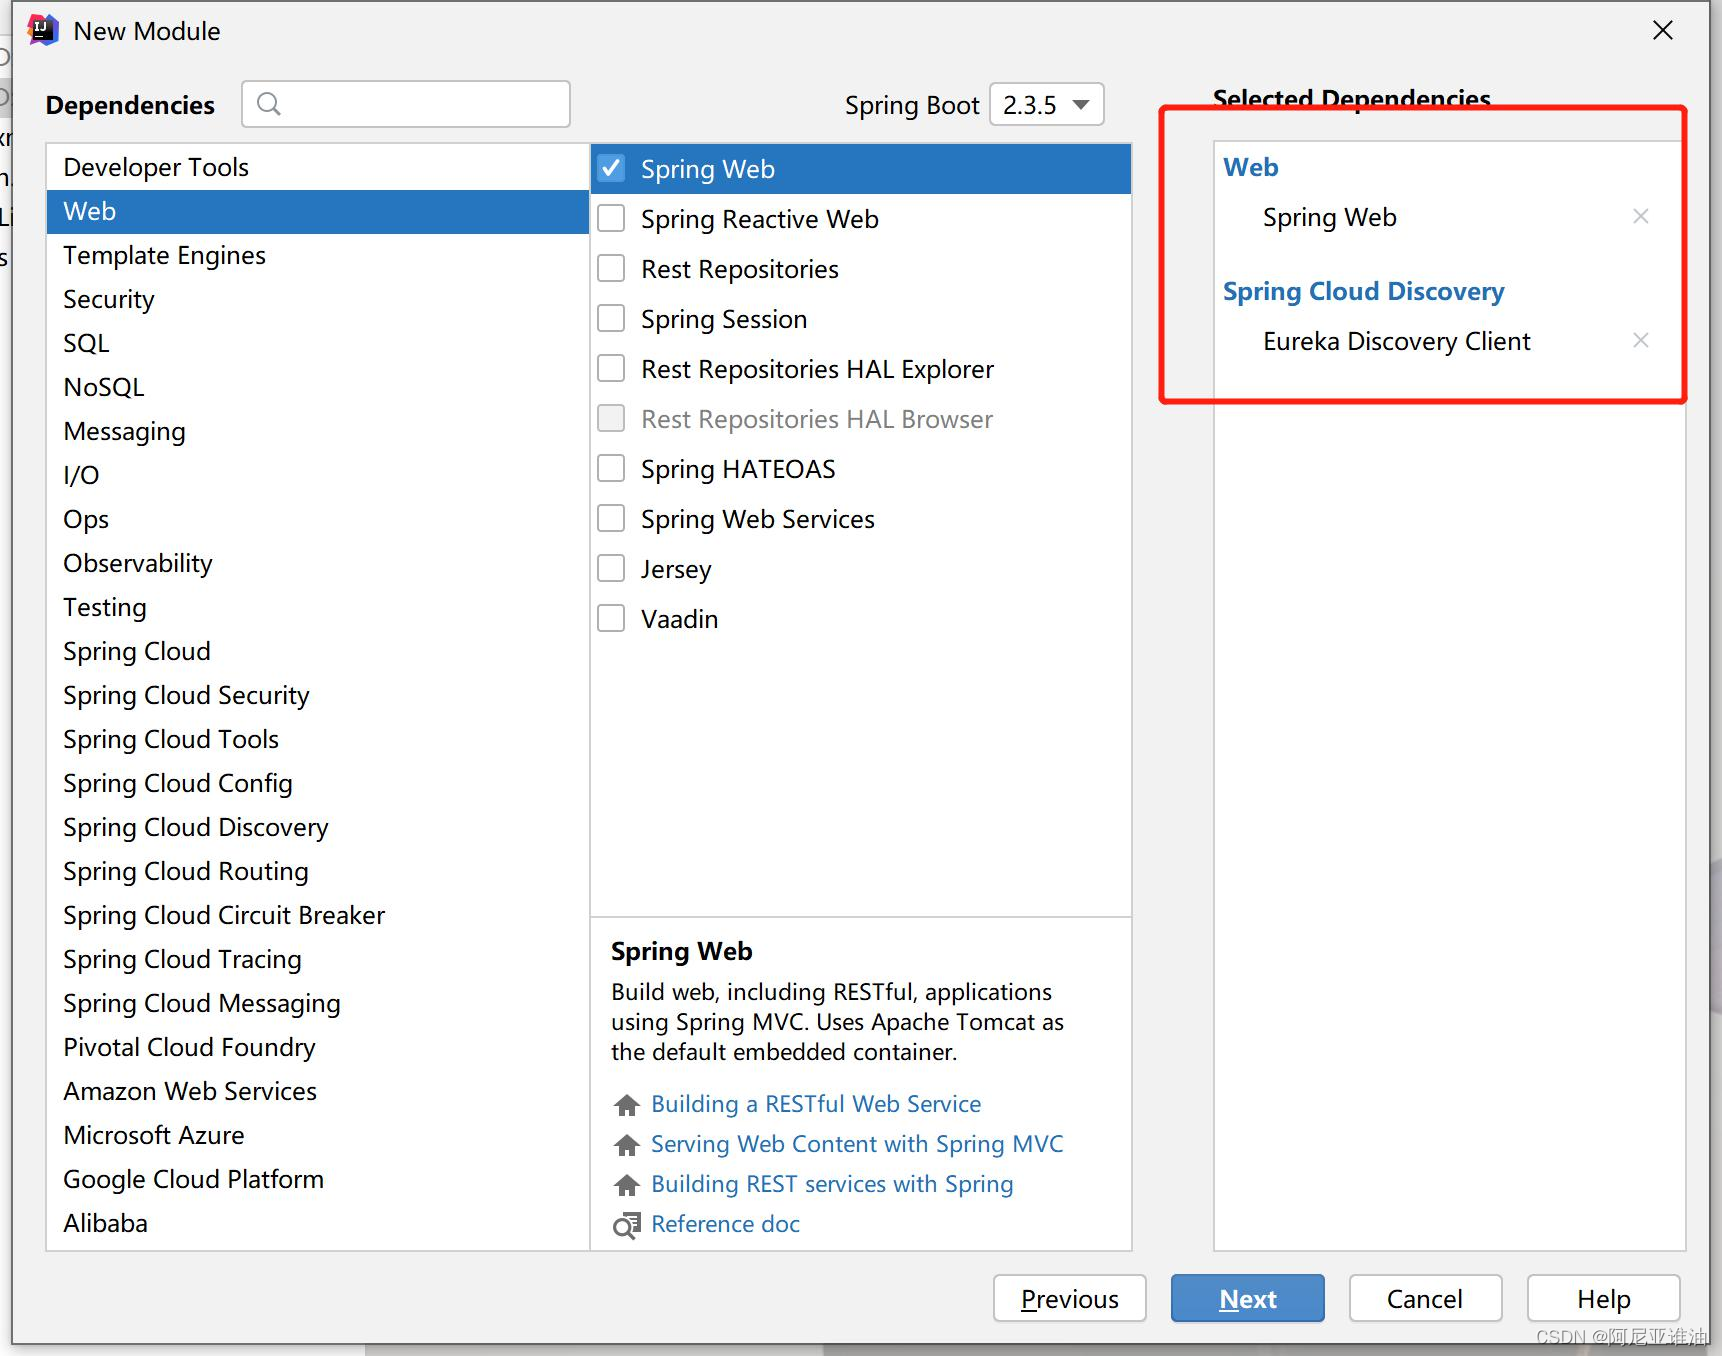
Task: Select Developer Tools category
Action: pyautogui.click(x=317, y=167)
